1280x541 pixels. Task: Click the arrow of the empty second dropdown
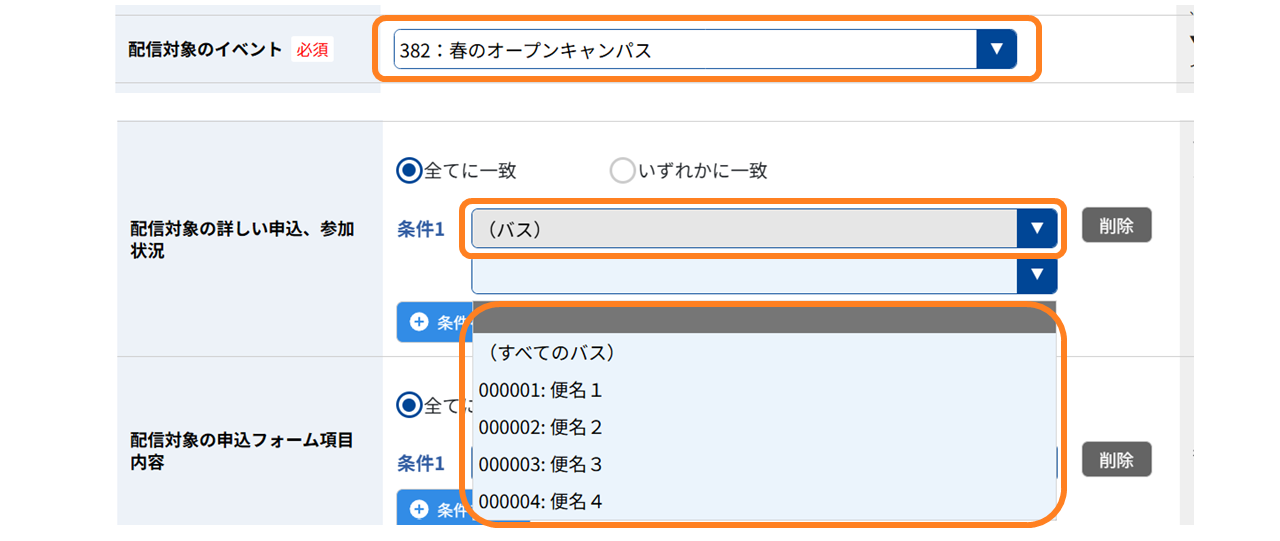click(1037, 274)
